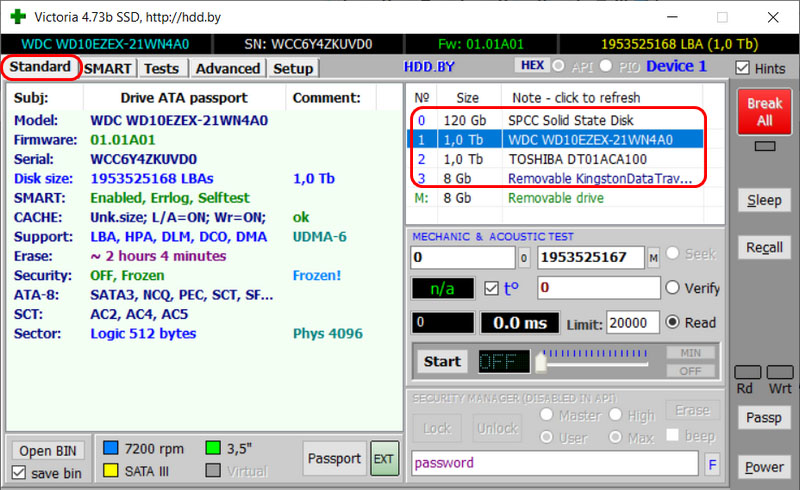Screen dimensions: 800x490
Task: Select the Master radio button
Action: (546, 414)
